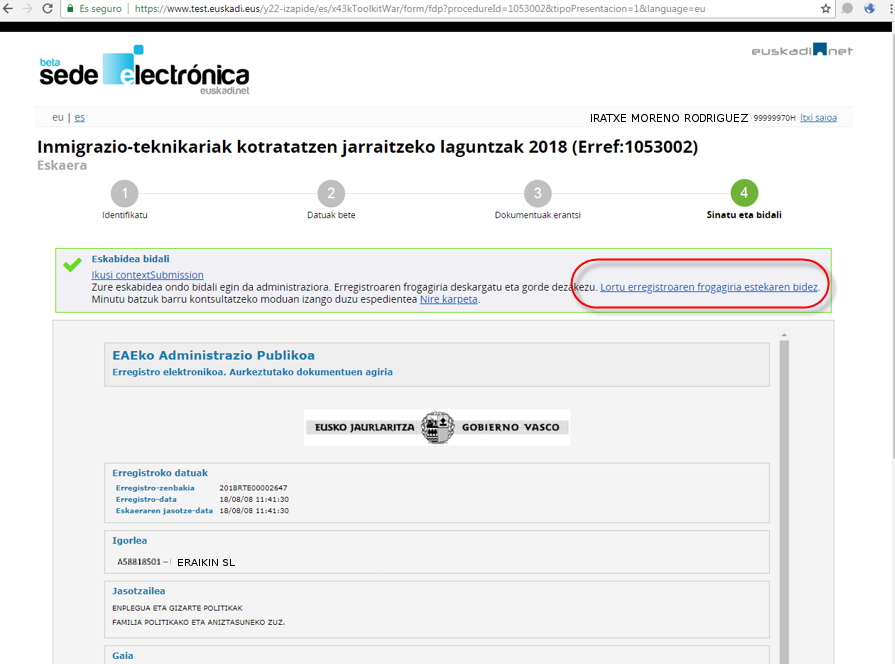Log out via Itxi saioa link
Viewport: 895px width, 664px height.
pos(819,117)
